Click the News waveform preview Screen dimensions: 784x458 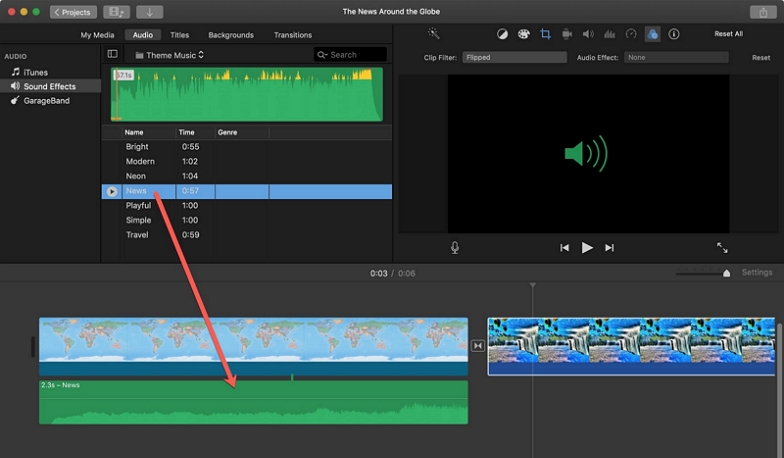247,94
